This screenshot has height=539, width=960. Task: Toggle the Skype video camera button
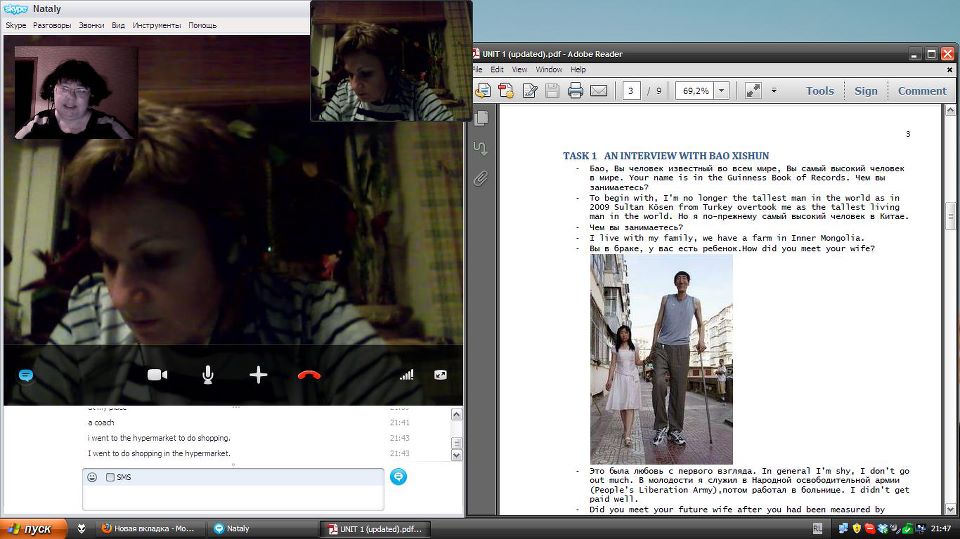point(157,375)
